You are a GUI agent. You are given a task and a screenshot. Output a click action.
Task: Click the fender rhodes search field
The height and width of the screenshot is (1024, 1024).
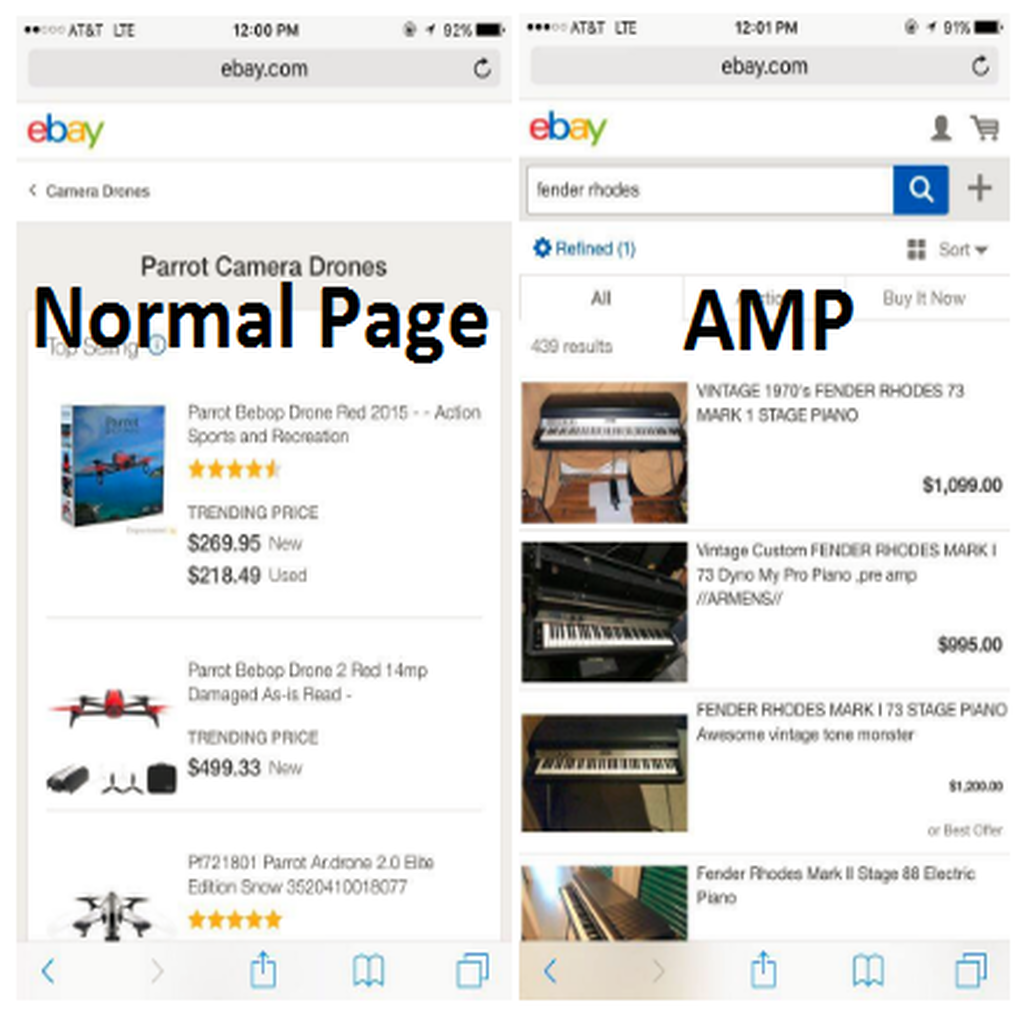710,189
